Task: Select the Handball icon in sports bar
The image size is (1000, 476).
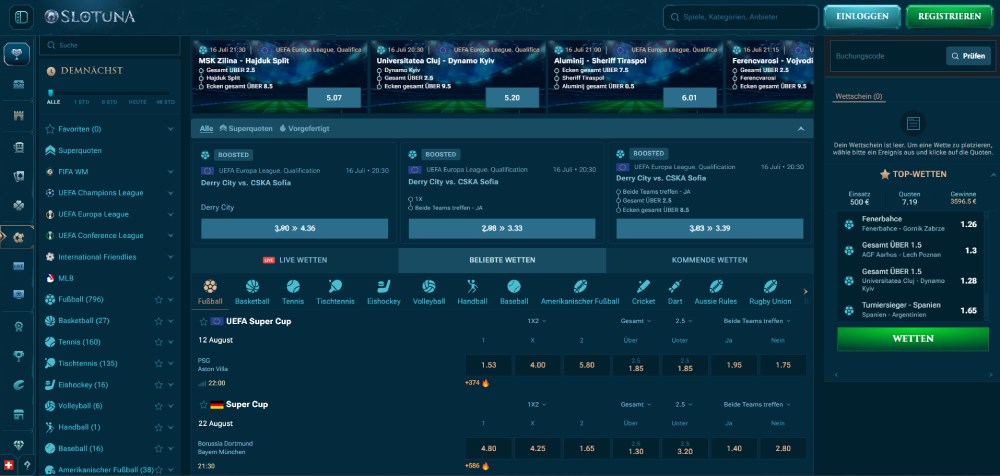Action: [x=472, y=286]
